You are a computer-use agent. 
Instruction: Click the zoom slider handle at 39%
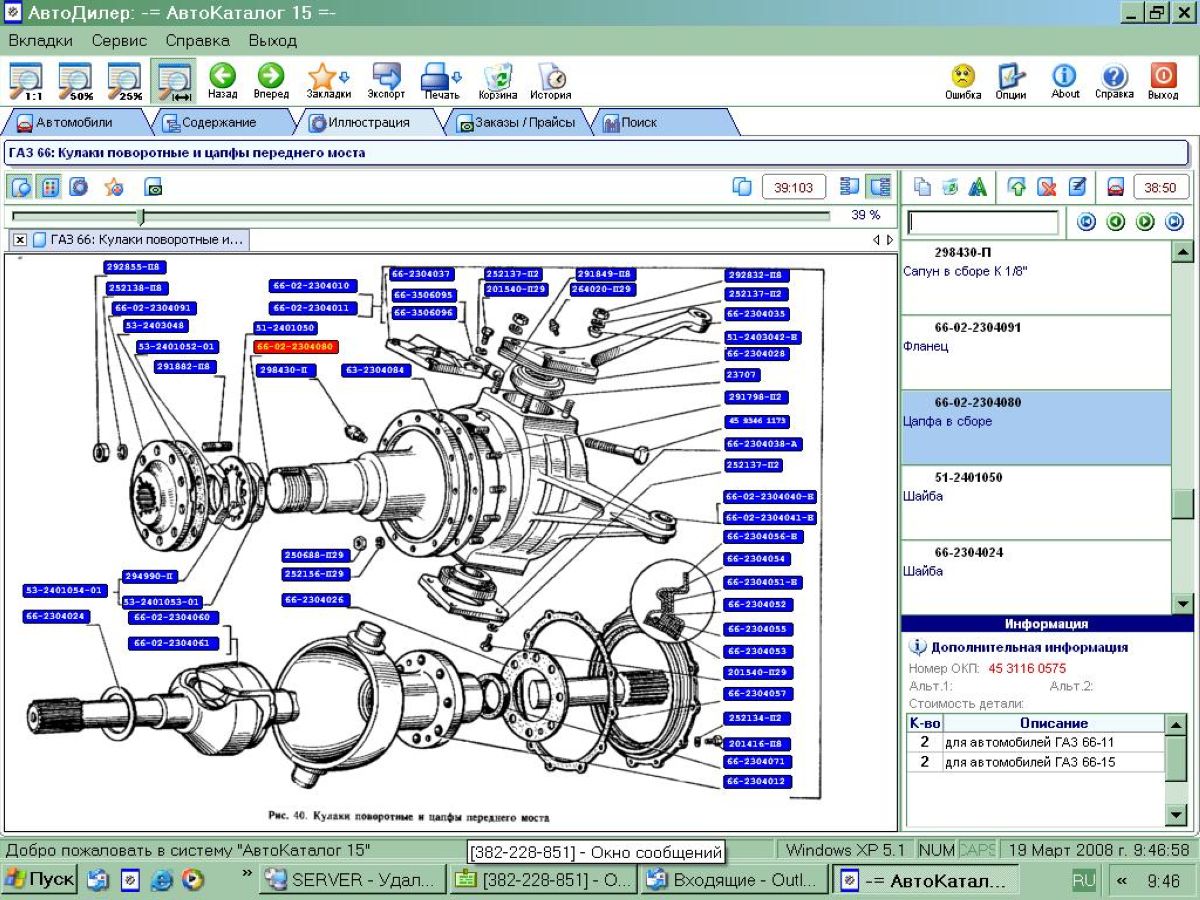click(140, 216)
